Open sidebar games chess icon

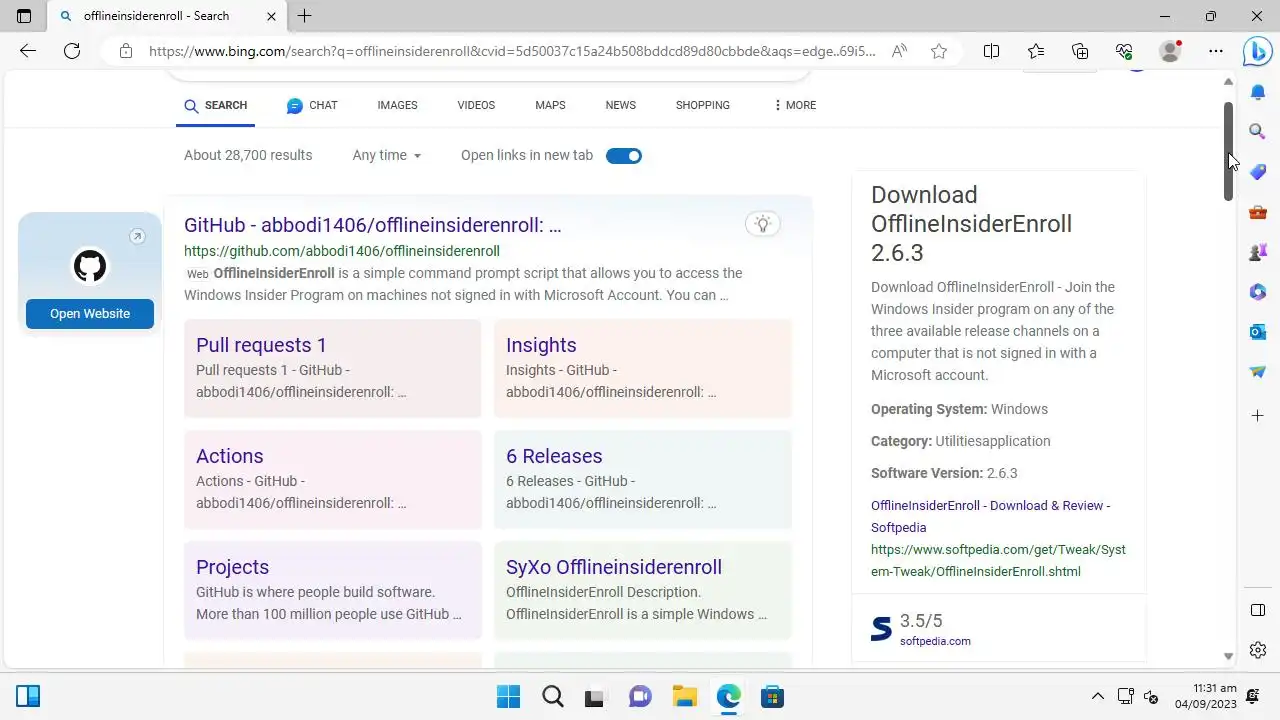click(1258, 252)
